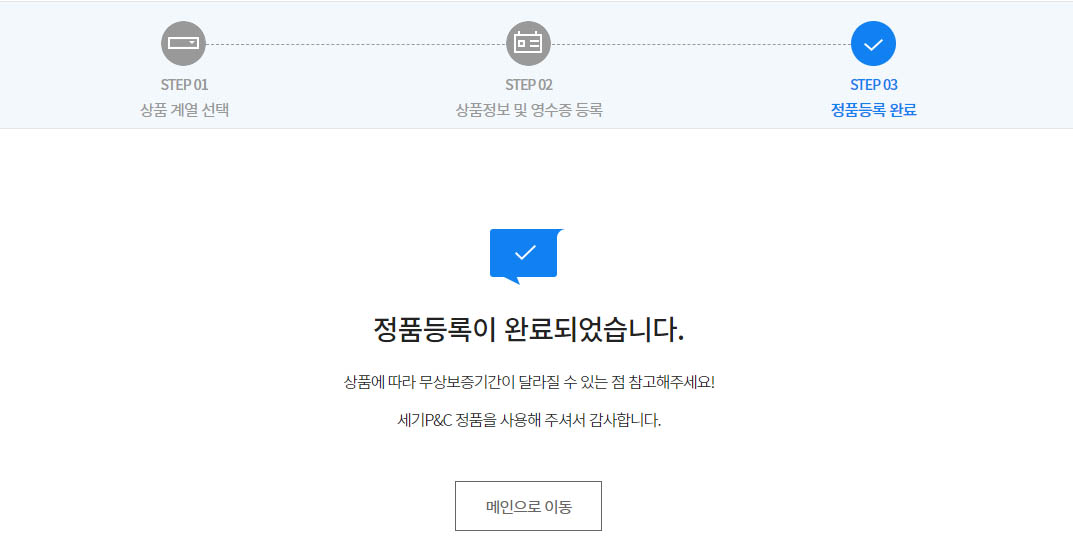Click the 세기P&C thank-you sentence
The width and height of the screenshot is (1073, 550).
coord(529,420)
